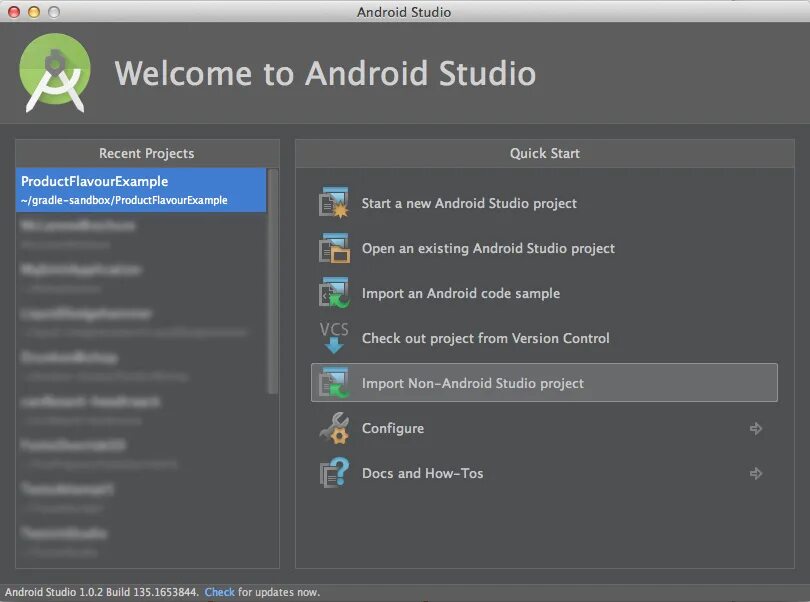Image resolution: width=810 pixels, height=602 pixels.
Task: Click the new project icon with star
Action: (334, 203)
